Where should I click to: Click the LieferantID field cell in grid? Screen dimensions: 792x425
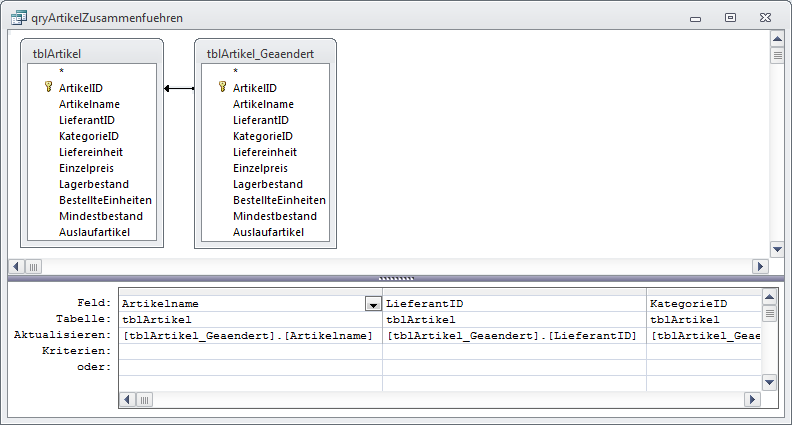[x=513, y=303]
